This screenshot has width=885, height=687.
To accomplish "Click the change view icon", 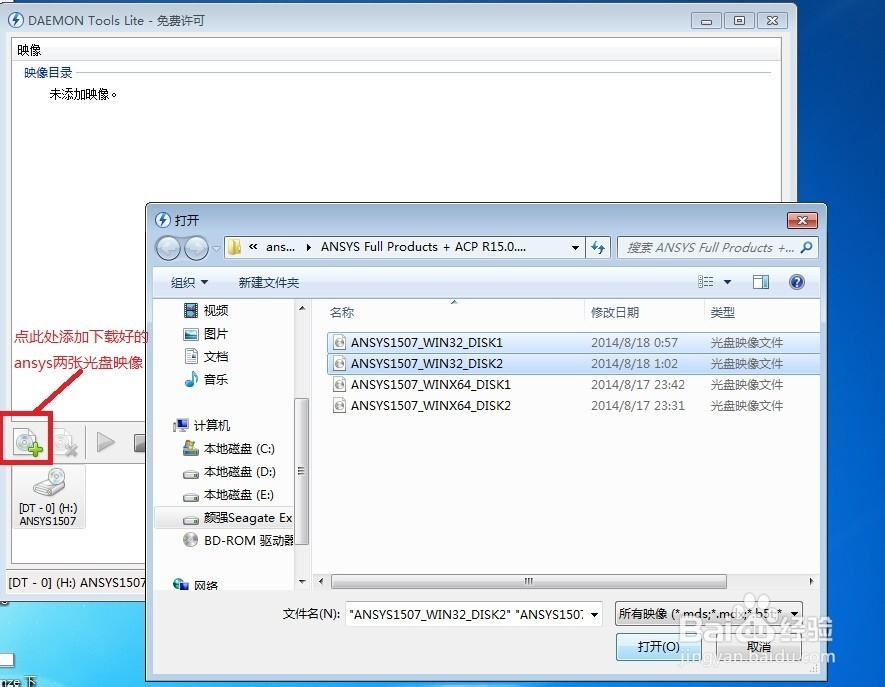I will (706, 281).
